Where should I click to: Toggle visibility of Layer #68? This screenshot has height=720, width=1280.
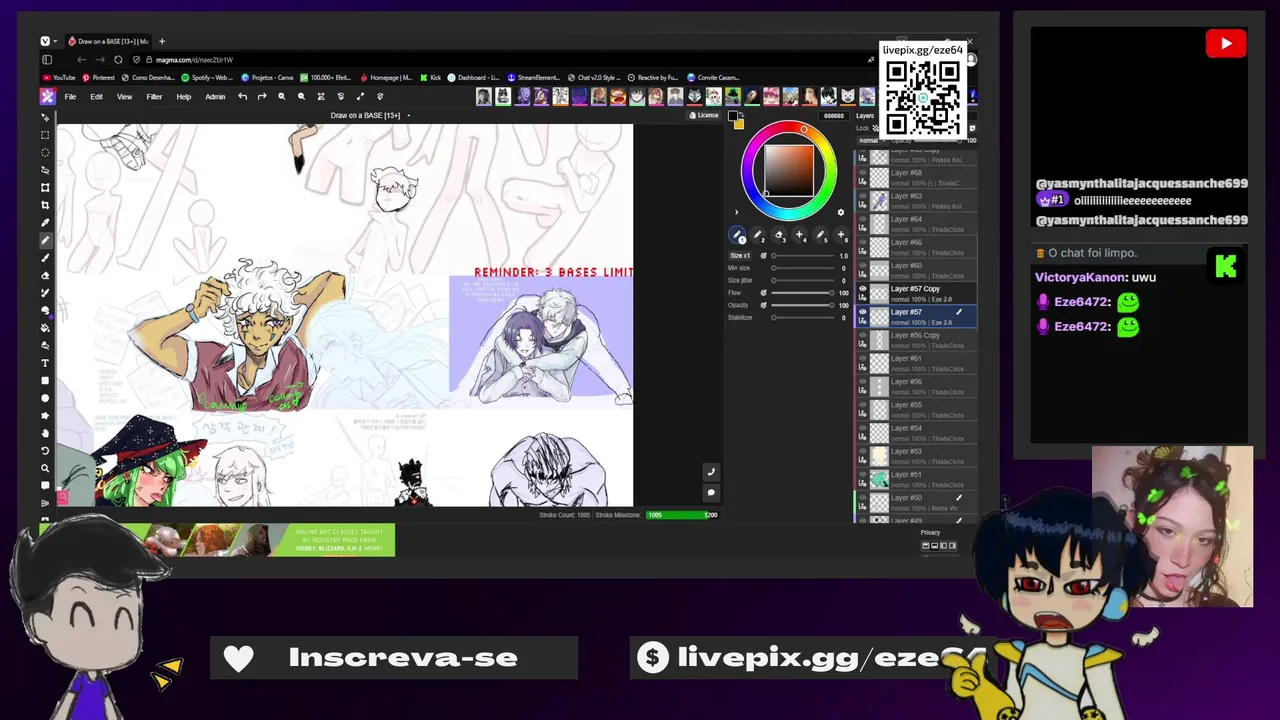pyautogui.click(x=863, y=173)
